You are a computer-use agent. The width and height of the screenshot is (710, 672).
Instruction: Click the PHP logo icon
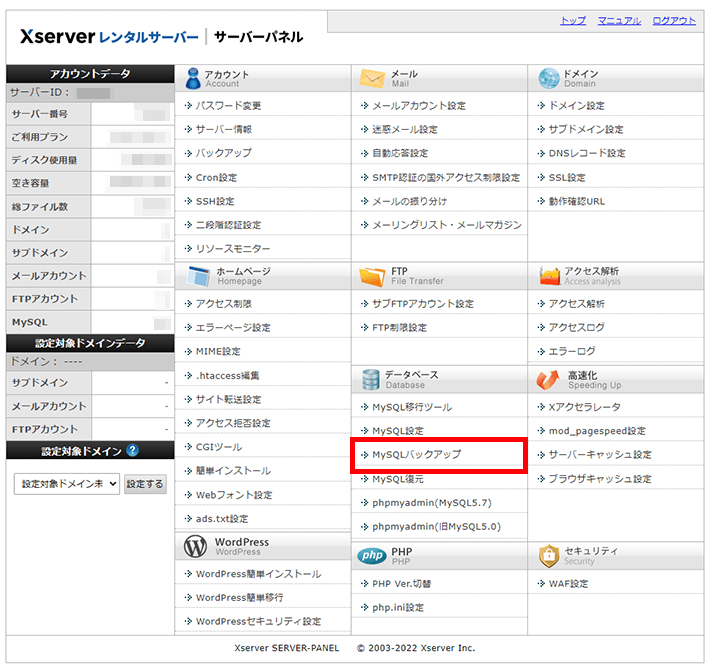pyautogui.click(x=372, y=556)
